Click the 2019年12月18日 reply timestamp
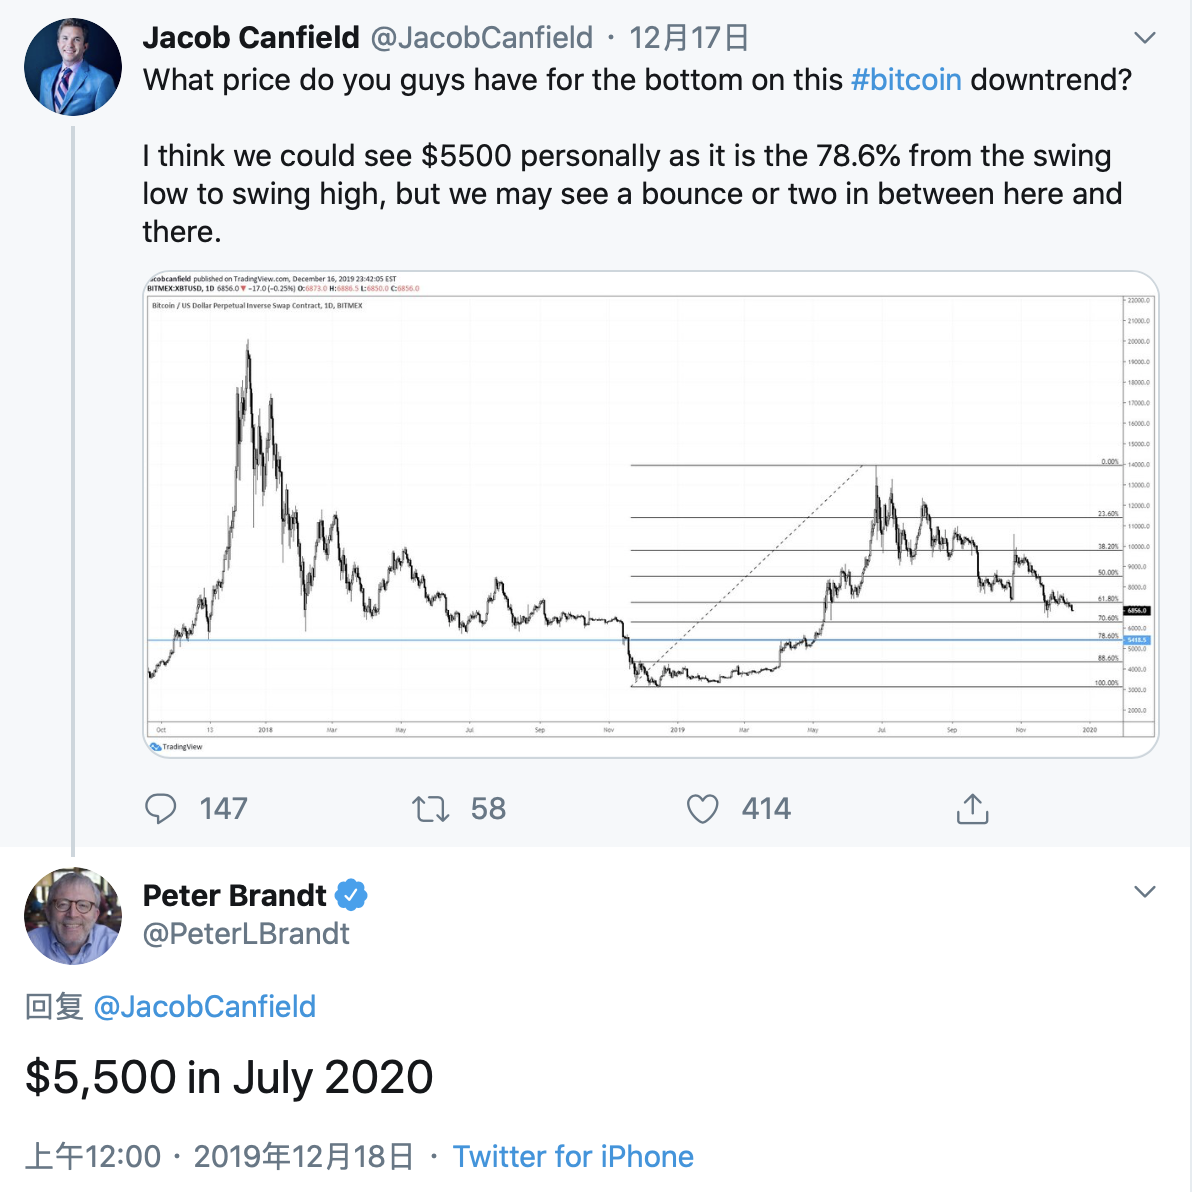The width and height of the screenshot is (1200, 1192). click(x=303, y=1156)
